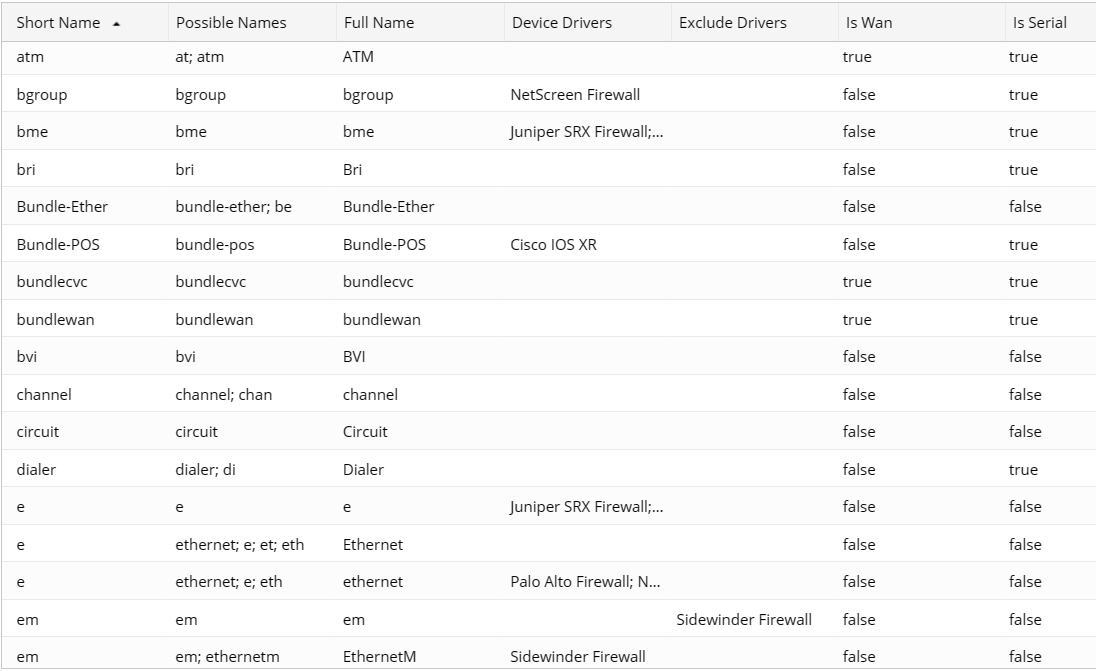Select the Cisco IOS XR driver cell

point(553,244)
